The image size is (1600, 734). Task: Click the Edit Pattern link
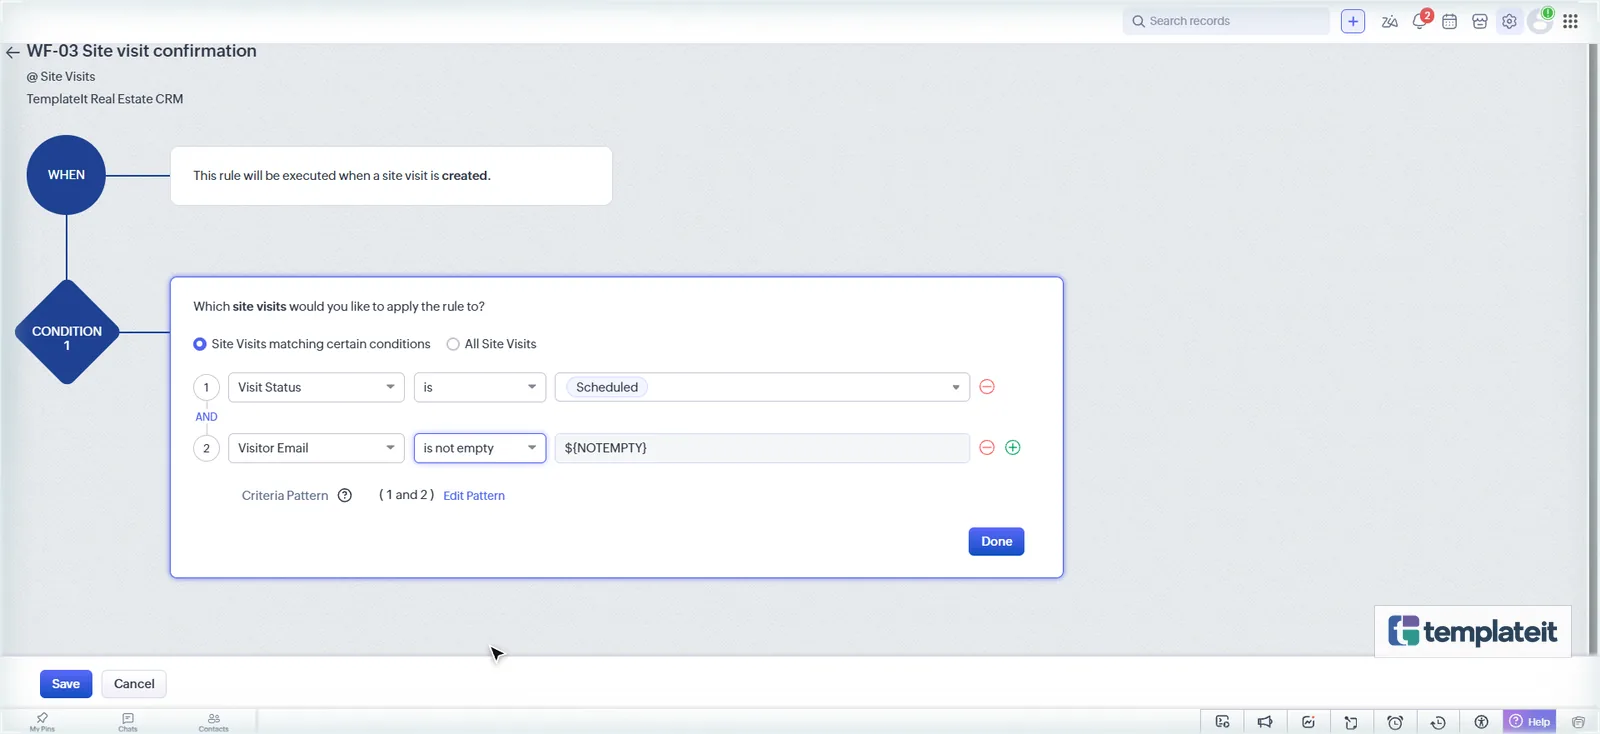click(474, 496)
